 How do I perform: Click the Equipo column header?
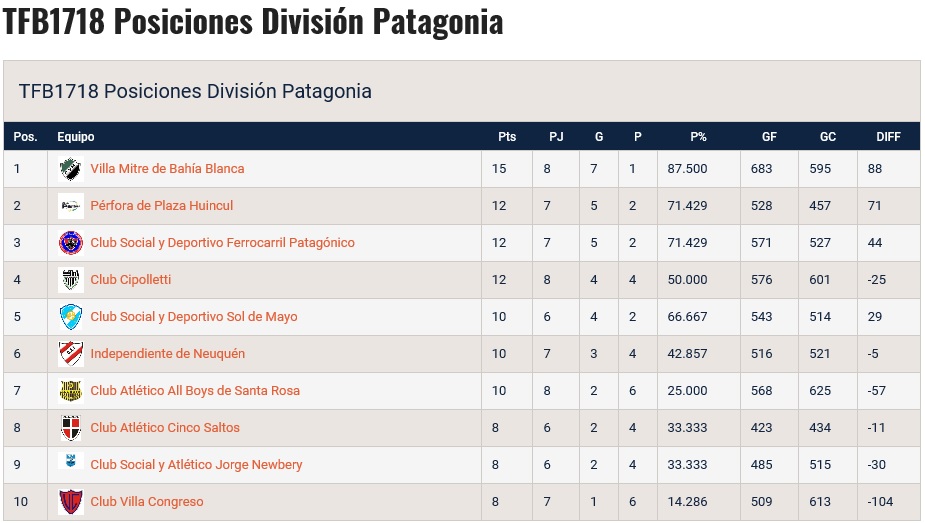[x=76, y=137]
